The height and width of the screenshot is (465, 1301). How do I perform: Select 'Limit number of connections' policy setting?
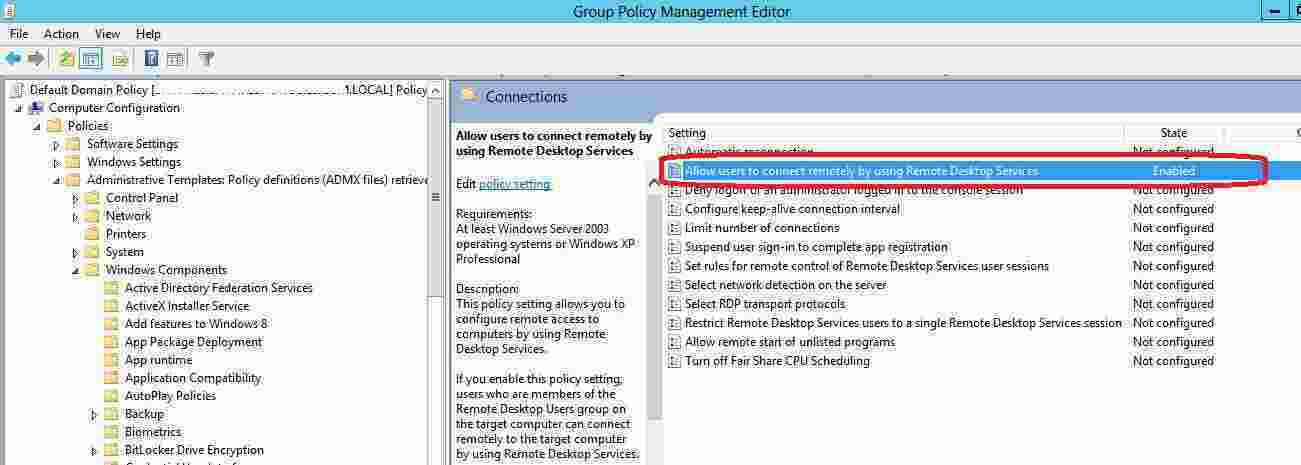(x=761, y=228)
